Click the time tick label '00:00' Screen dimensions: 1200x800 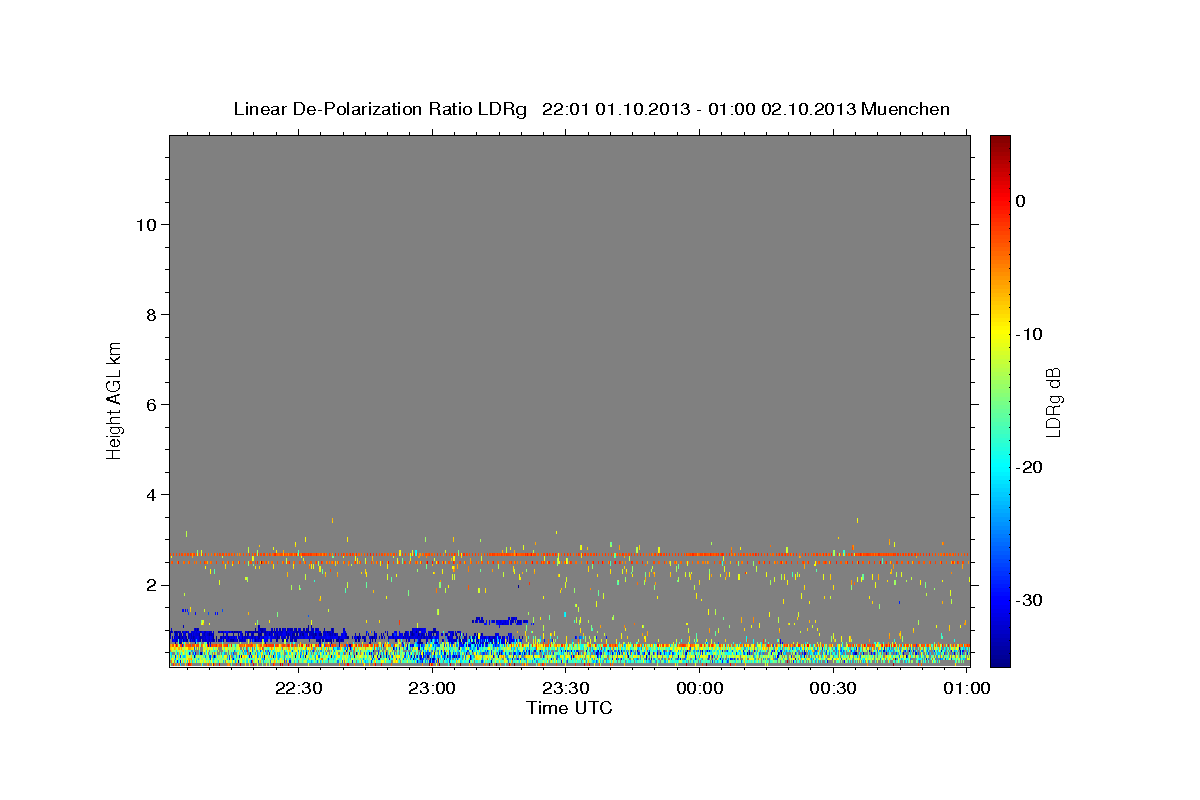pyautogui.click(x=700, y=688)
